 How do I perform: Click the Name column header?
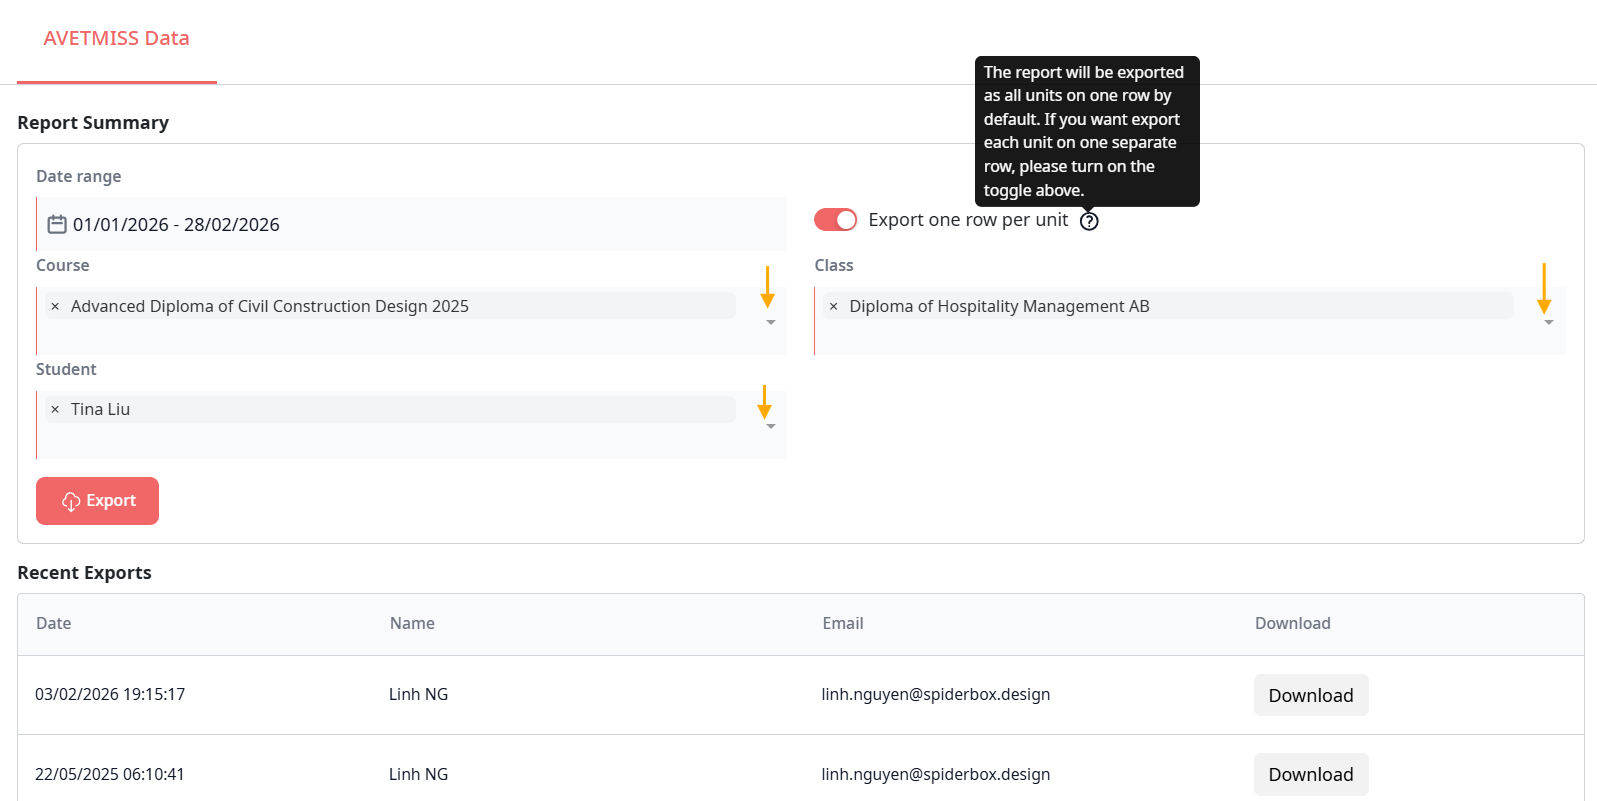pos(412,624)
